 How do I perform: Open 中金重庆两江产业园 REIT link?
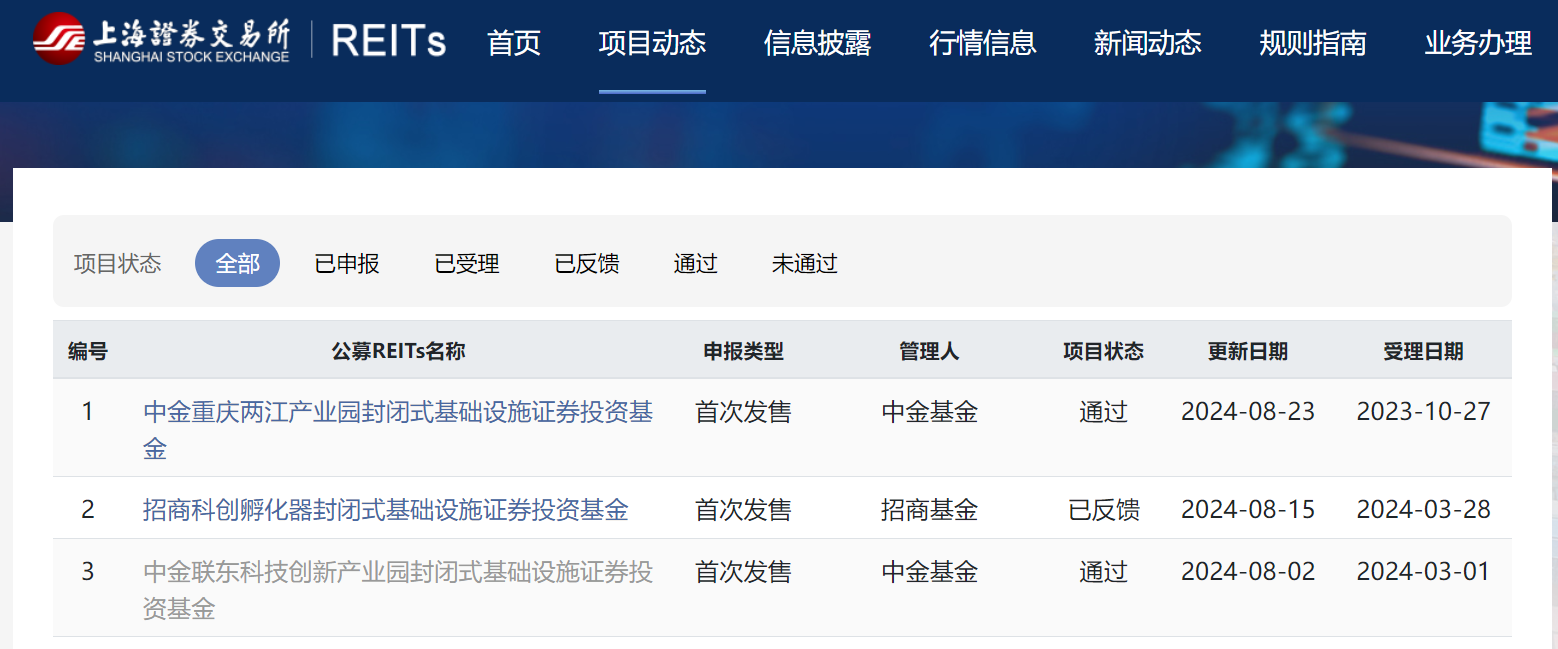398,430
